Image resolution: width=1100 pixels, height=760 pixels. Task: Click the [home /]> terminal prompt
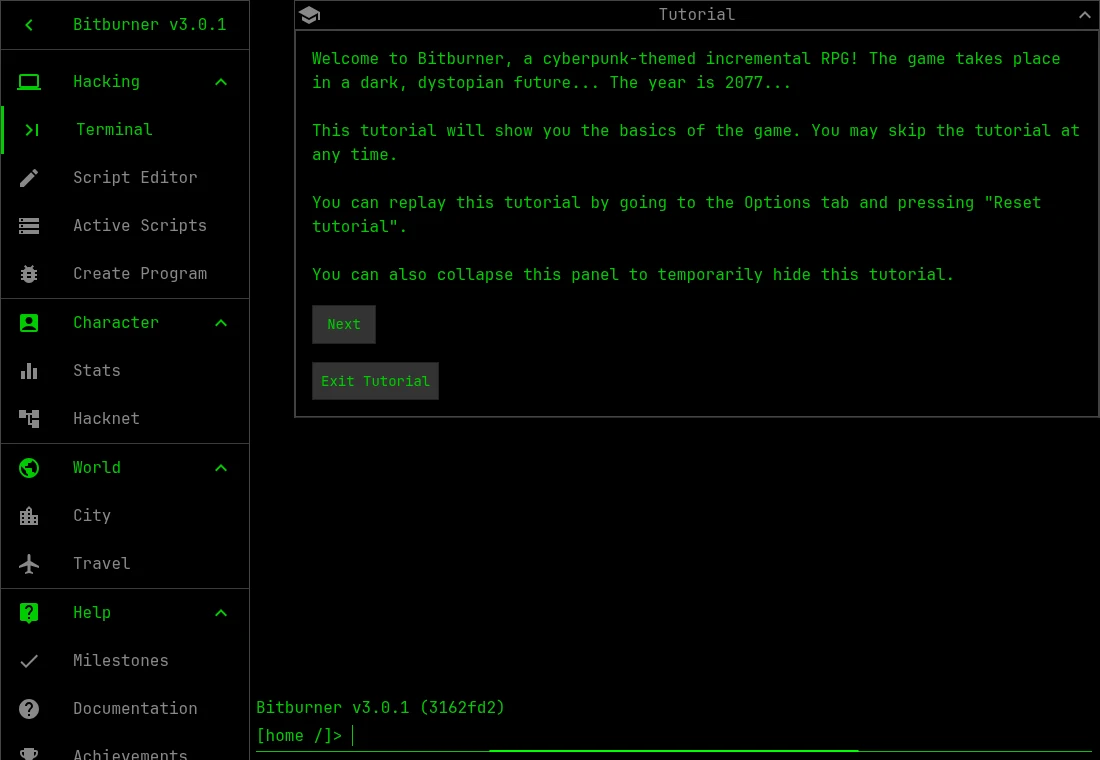[299, 735]
